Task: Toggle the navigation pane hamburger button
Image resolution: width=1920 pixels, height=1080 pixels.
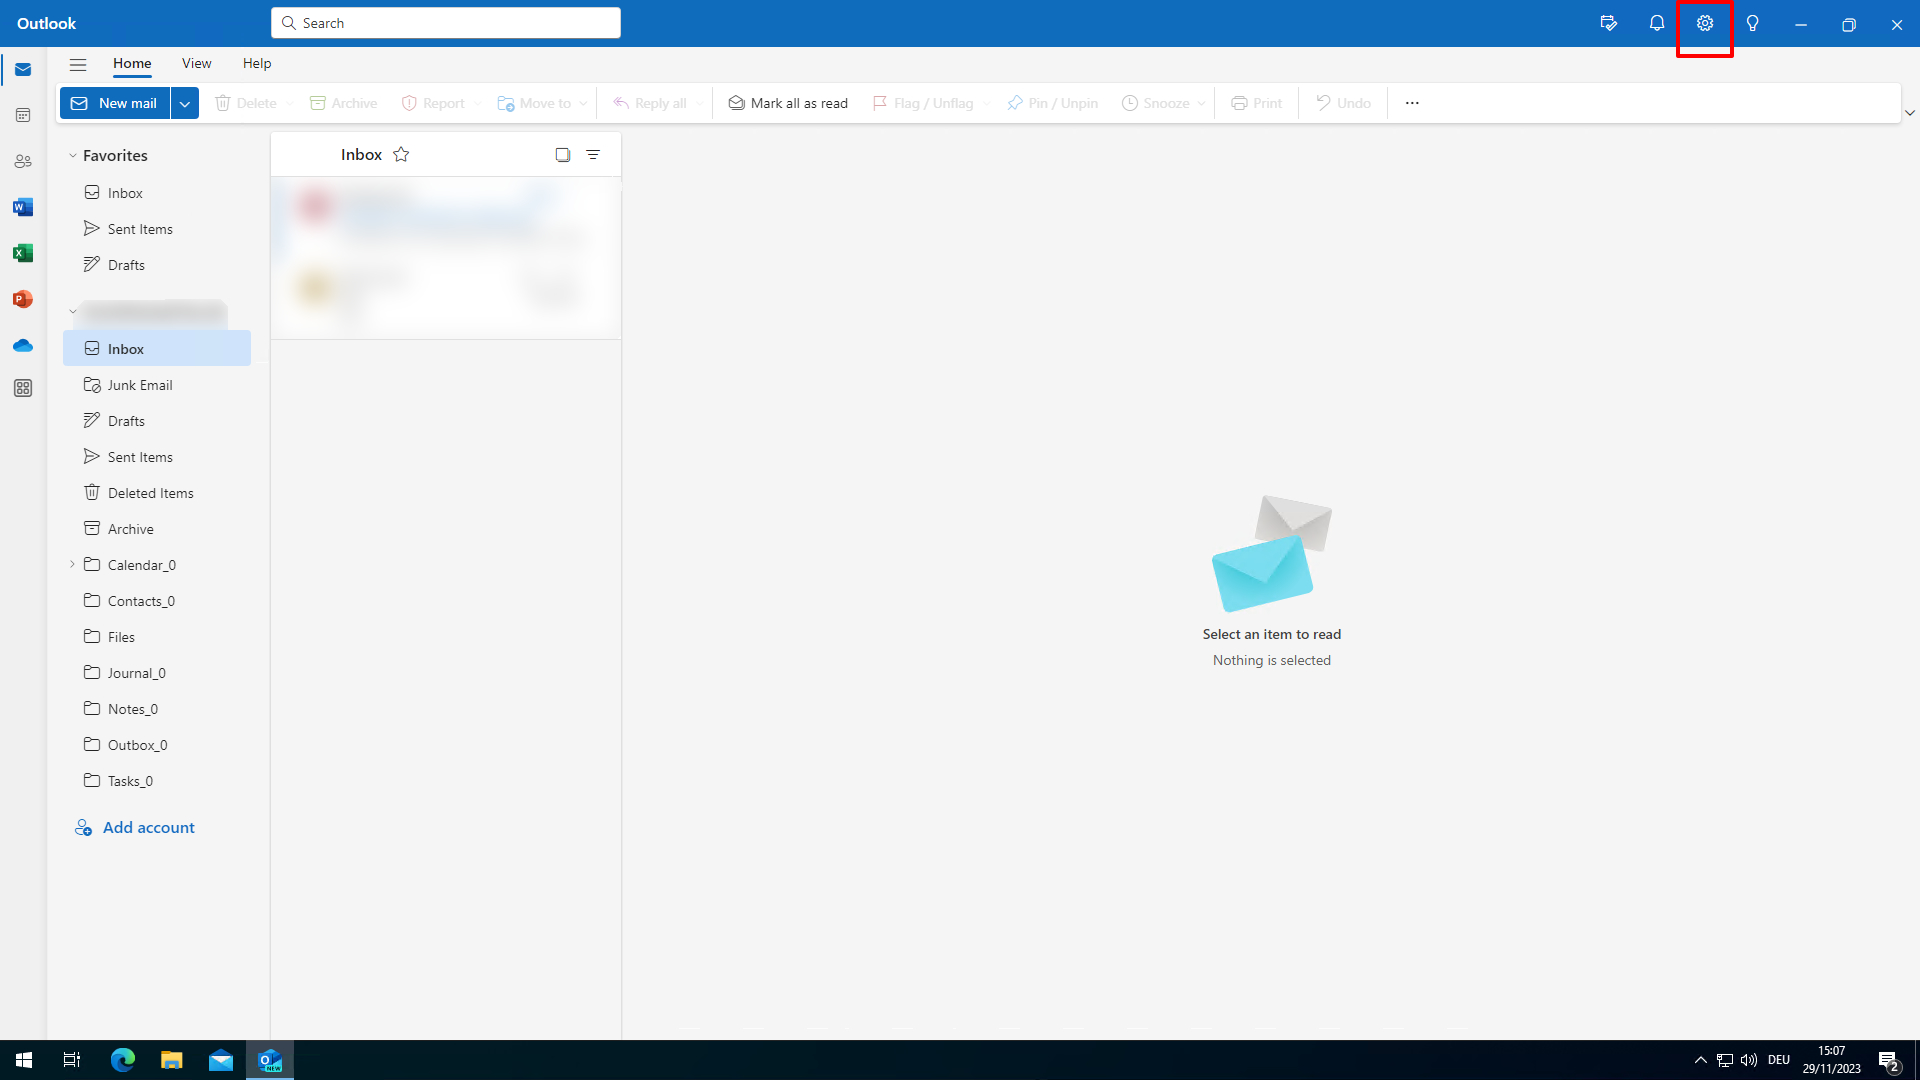Action: (x=78, y=64)
